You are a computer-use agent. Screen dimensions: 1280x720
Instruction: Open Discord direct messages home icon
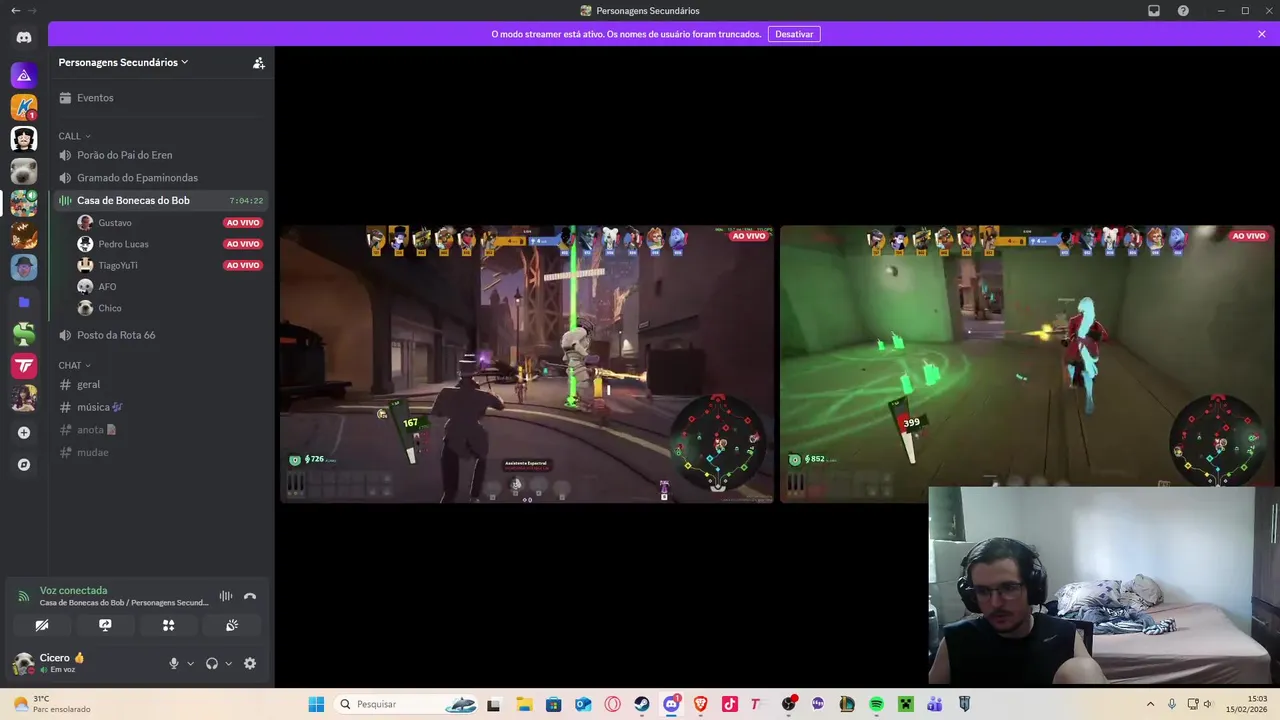point(24,37)
